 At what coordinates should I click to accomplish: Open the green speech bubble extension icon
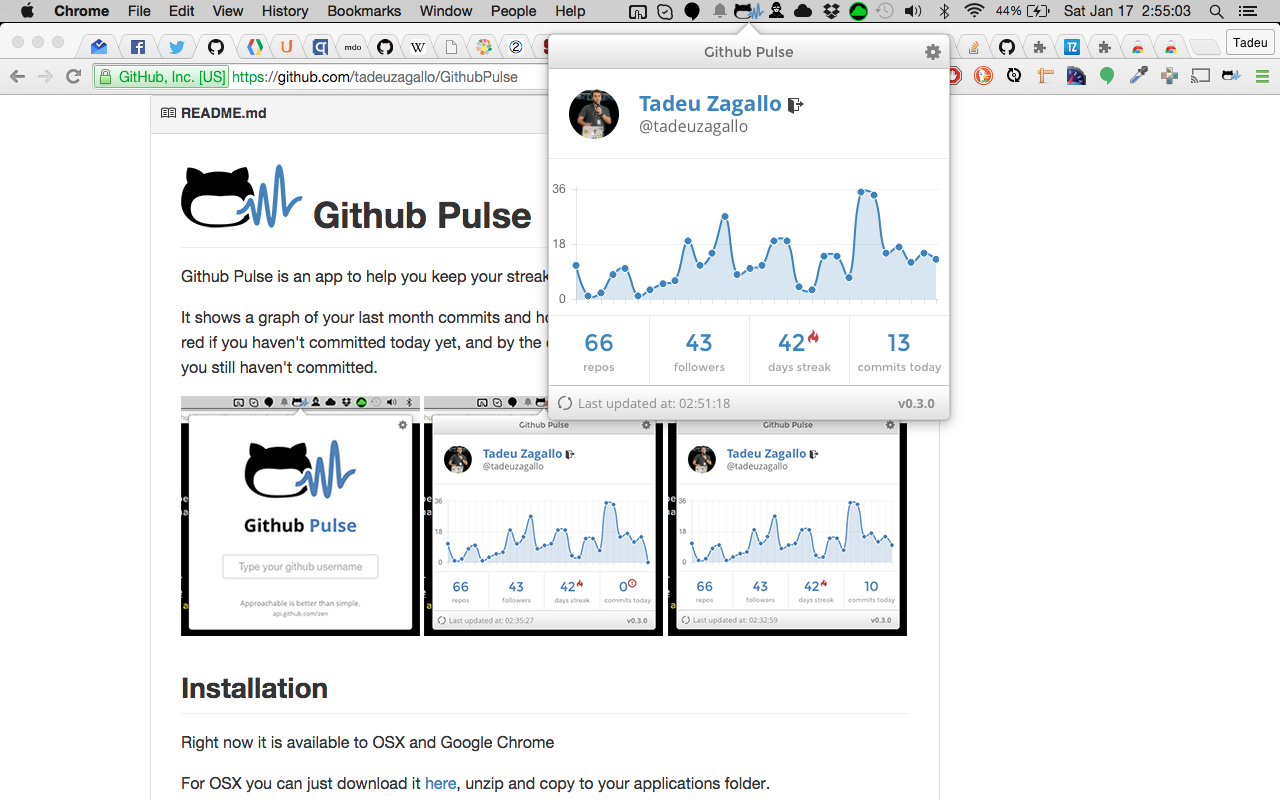click(1107, 76)
